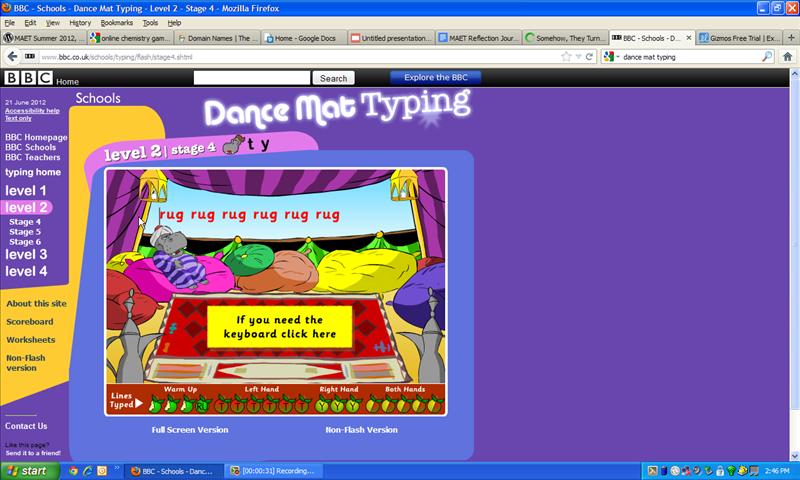The width and height of the screenshot is (800, 480).
Task: Select level 3 in sidebar
Action: click(x=26, y=254)
